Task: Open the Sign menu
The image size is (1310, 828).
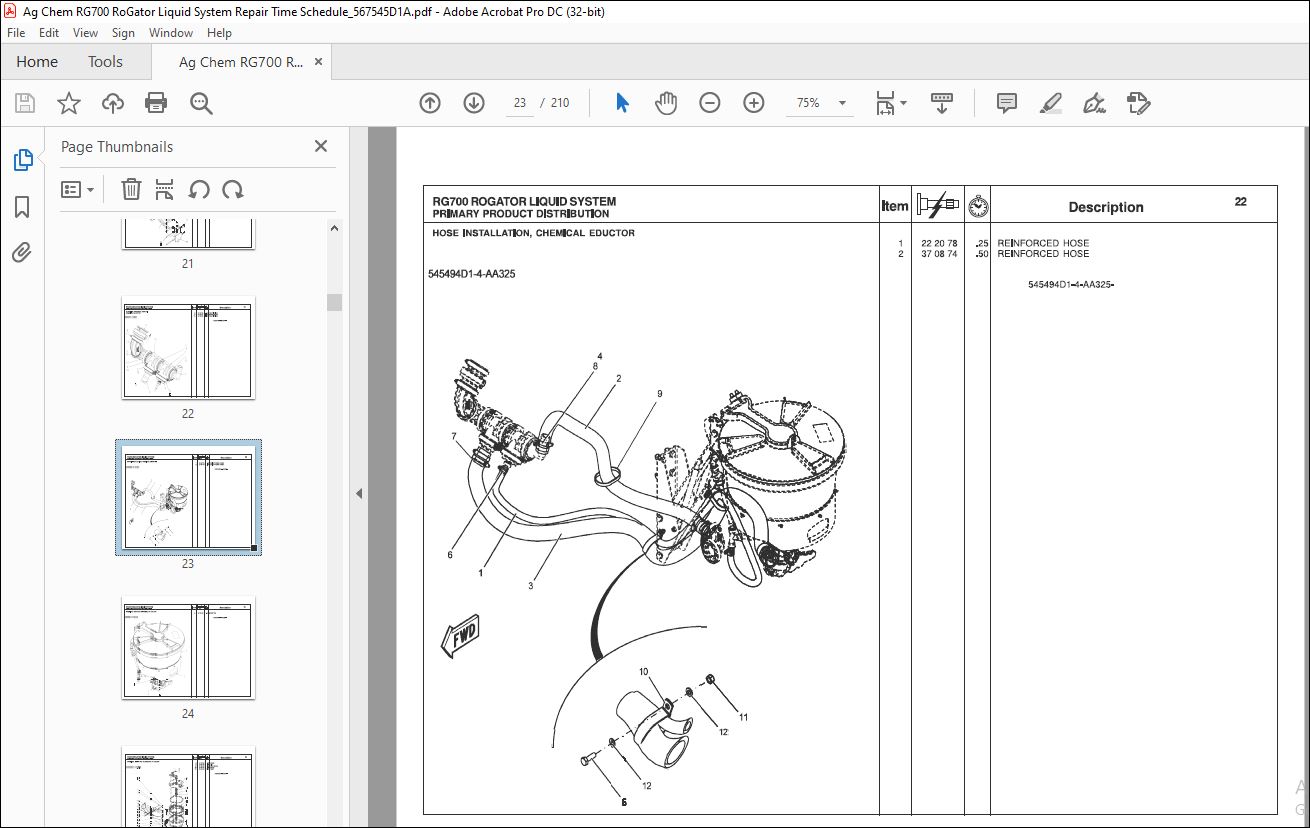Action: coord(123,33)
